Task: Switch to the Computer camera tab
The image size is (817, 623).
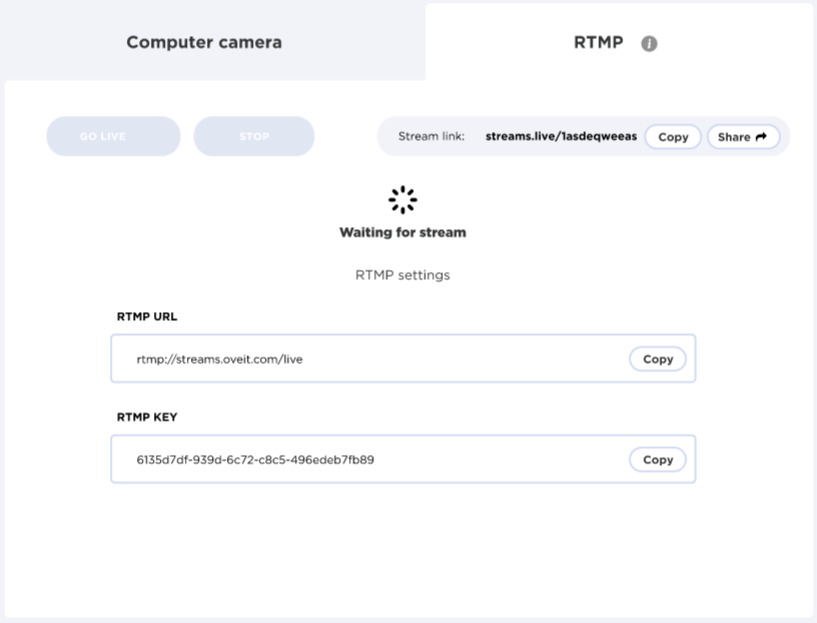Action: click(x=204, y=43)
